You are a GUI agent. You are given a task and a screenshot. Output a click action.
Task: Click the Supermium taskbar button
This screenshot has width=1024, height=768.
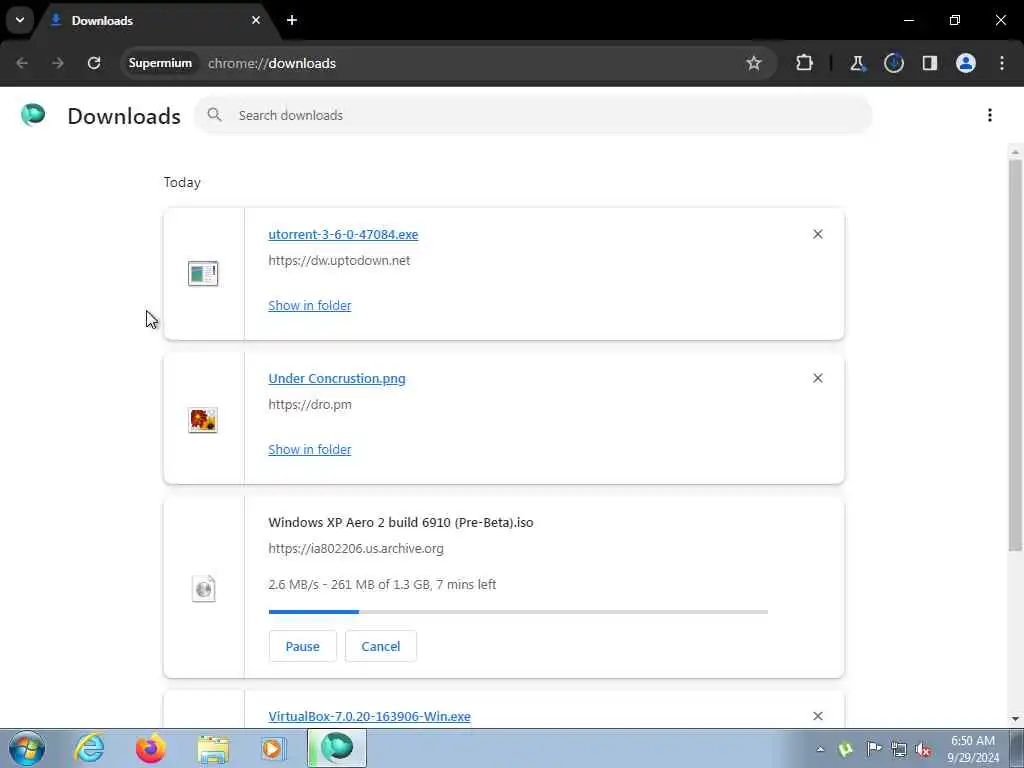(337, 748)
